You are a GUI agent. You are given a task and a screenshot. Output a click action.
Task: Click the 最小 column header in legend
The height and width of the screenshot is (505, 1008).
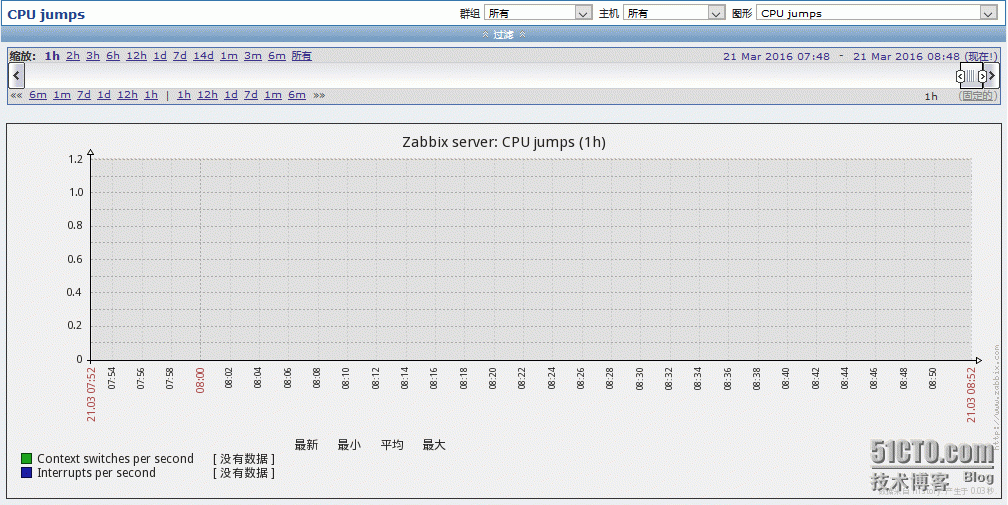[349, 445]
